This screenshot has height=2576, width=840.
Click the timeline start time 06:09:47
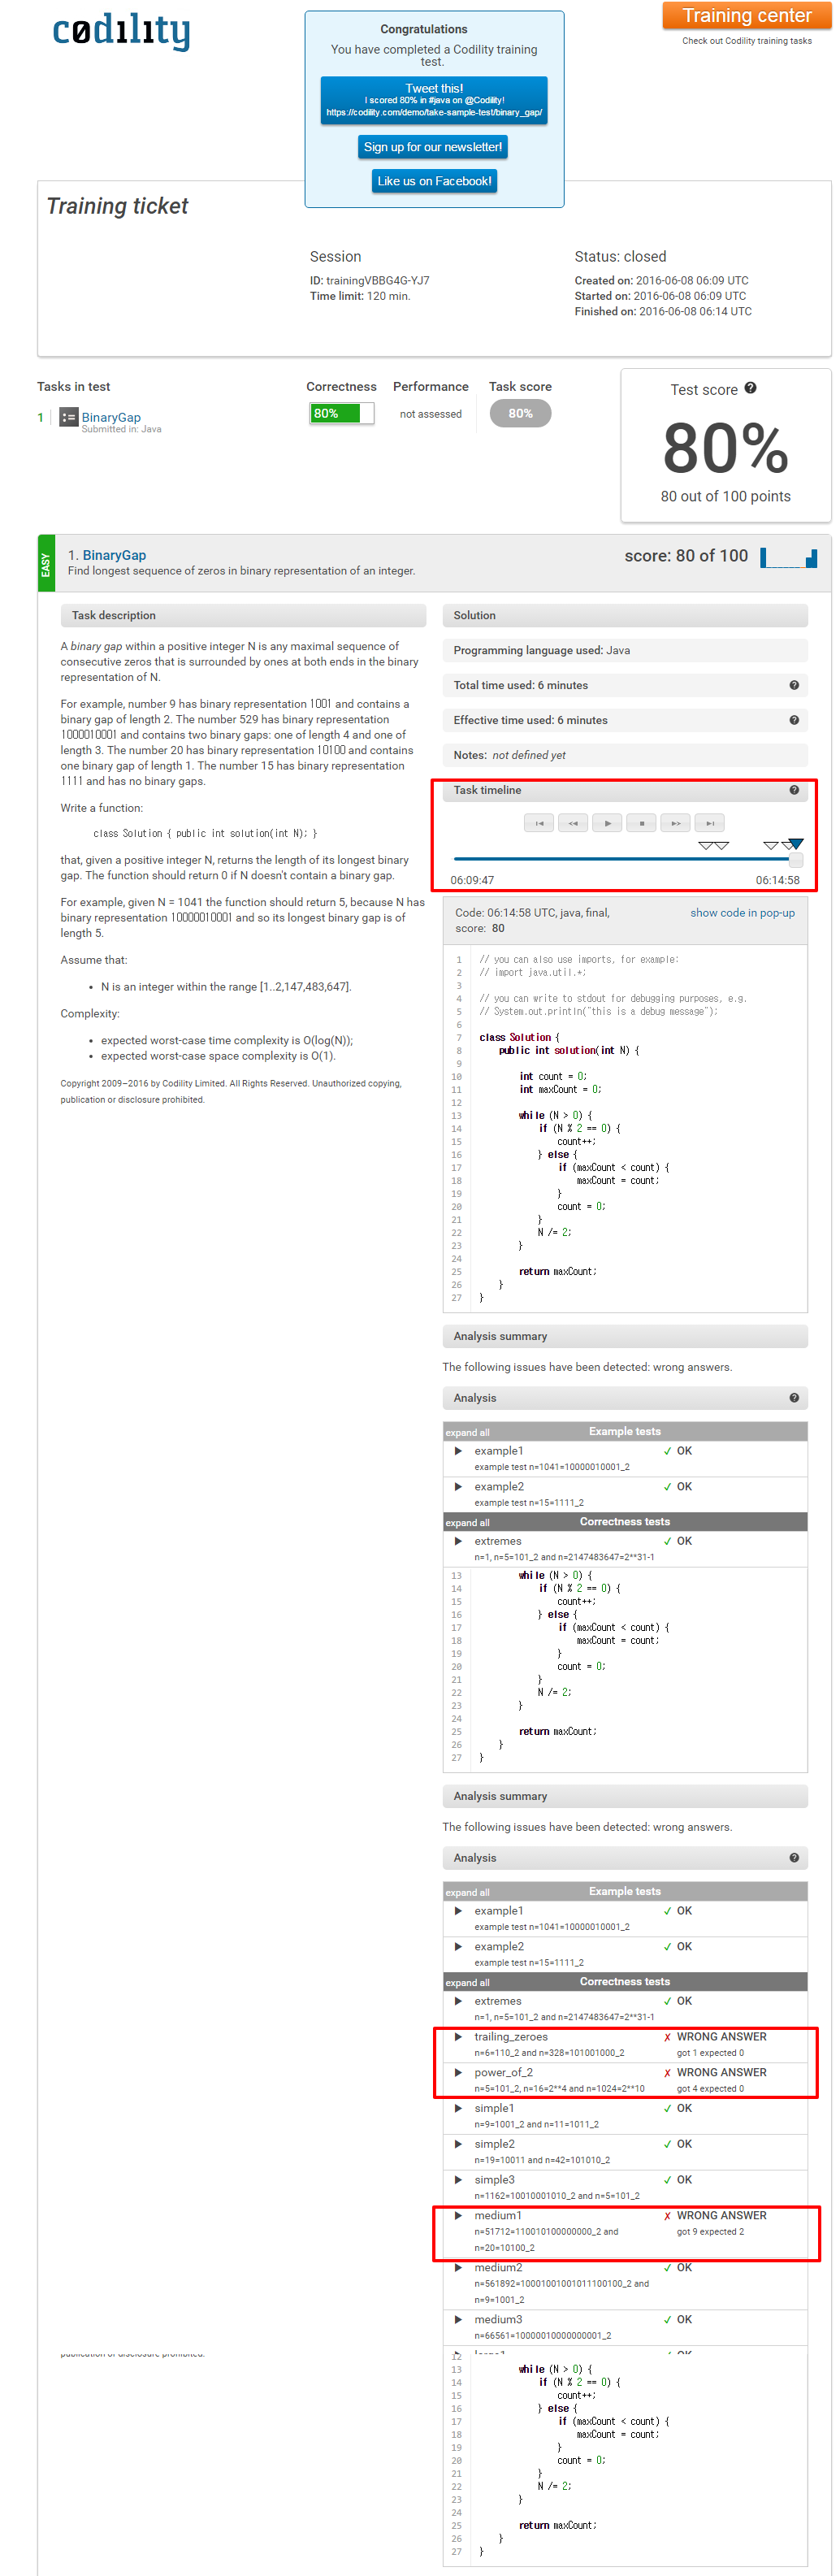(472, 881)
